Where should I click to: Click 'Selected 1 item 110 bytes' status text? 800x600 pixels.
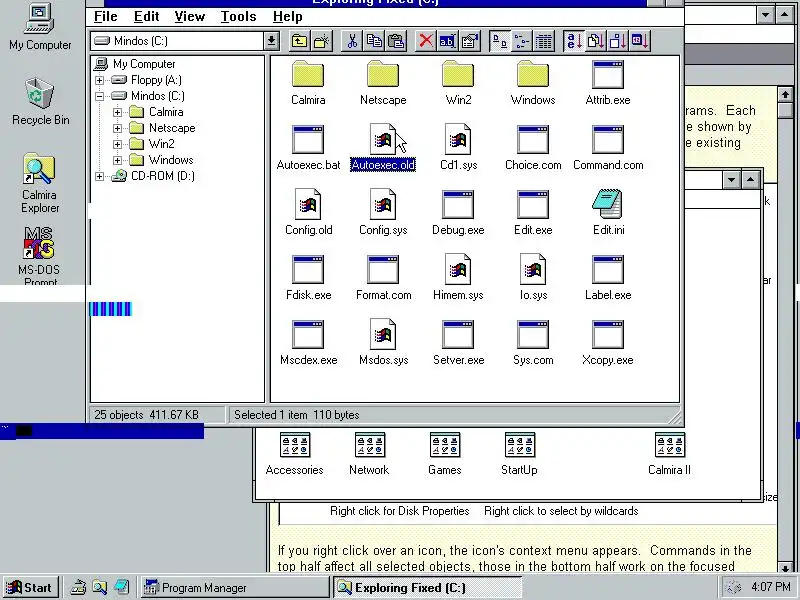[x=297, y=415]
